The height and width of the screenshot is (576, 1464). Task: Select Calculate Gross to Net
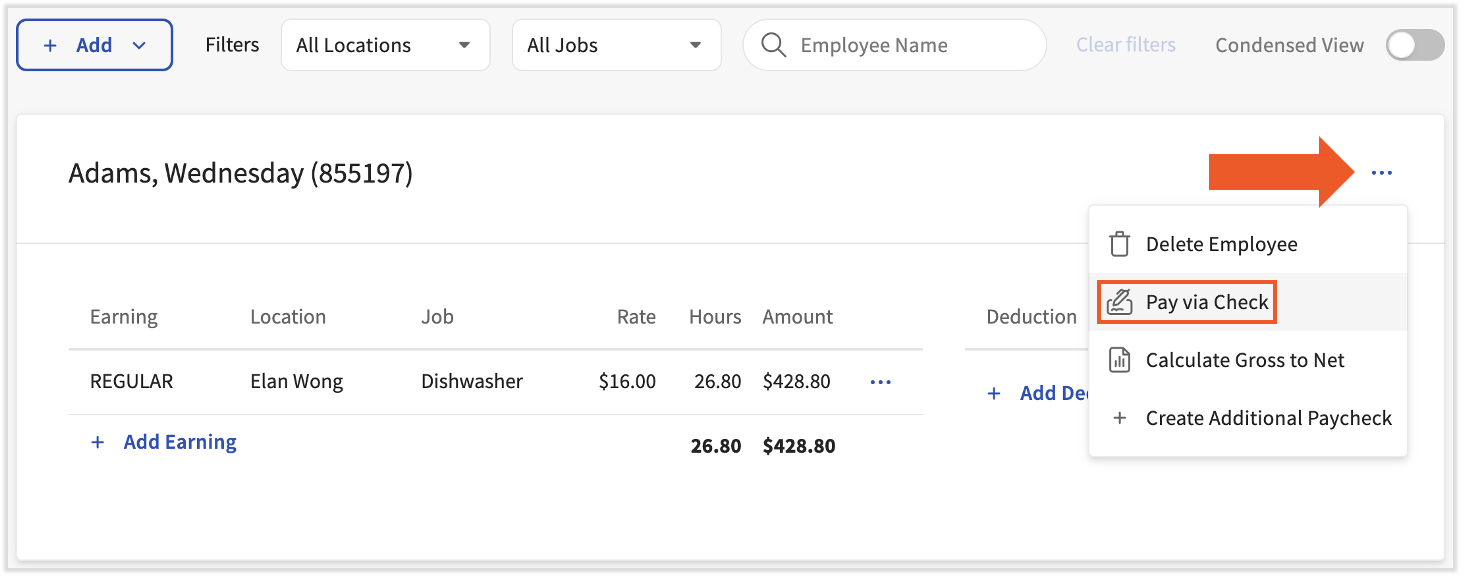click(x=1245, y=359)
